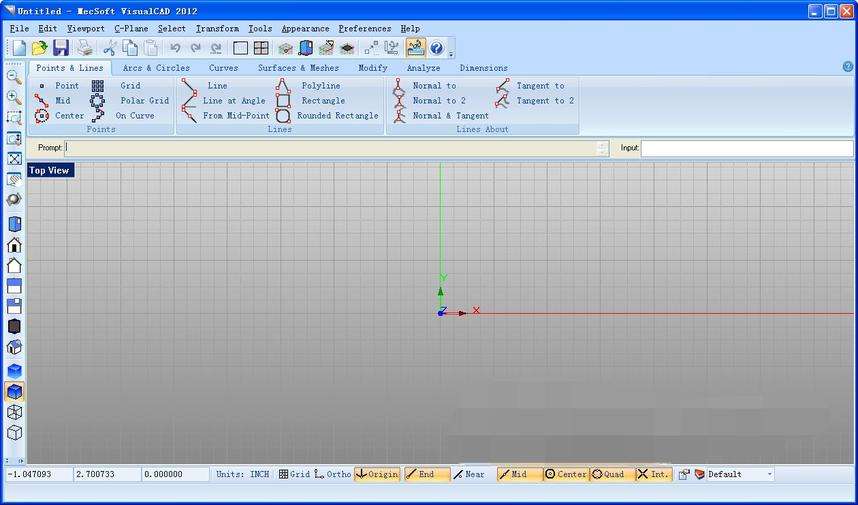Viewport: 858px width, 505px height.
Task: Click the Normal to 2 command
Action: coord(430,101)
